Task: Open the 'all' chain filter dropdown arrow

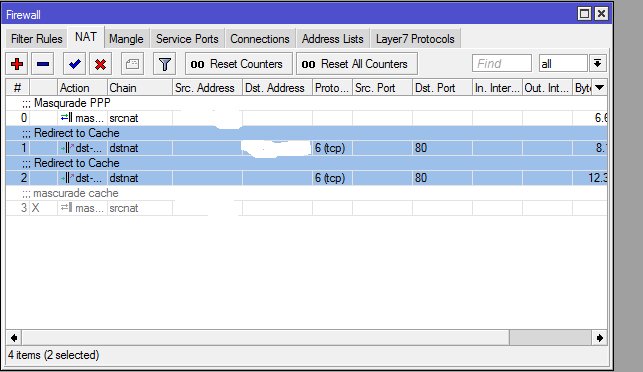Action: 597,64
